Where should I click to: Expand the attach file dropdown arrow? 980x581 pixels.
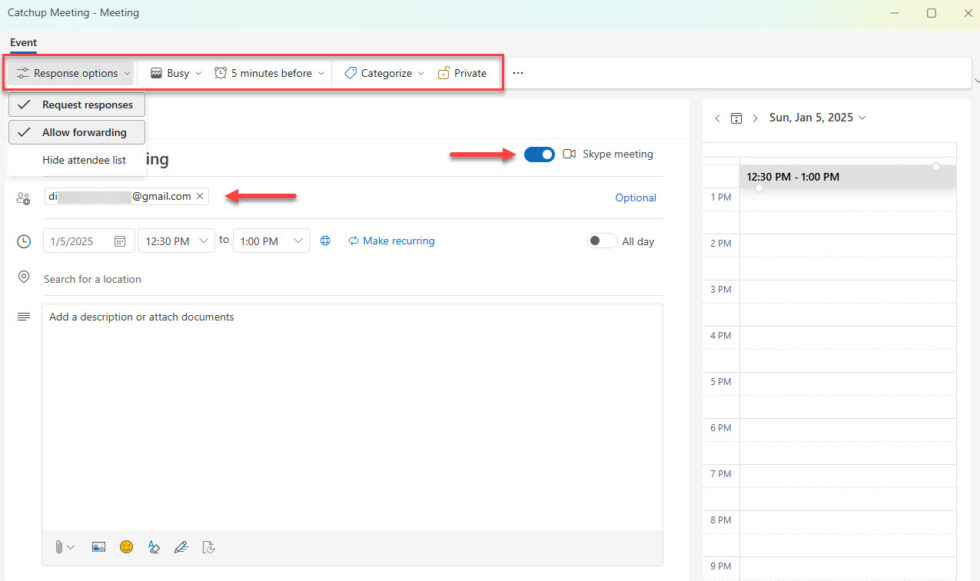(x=71, y=548)
